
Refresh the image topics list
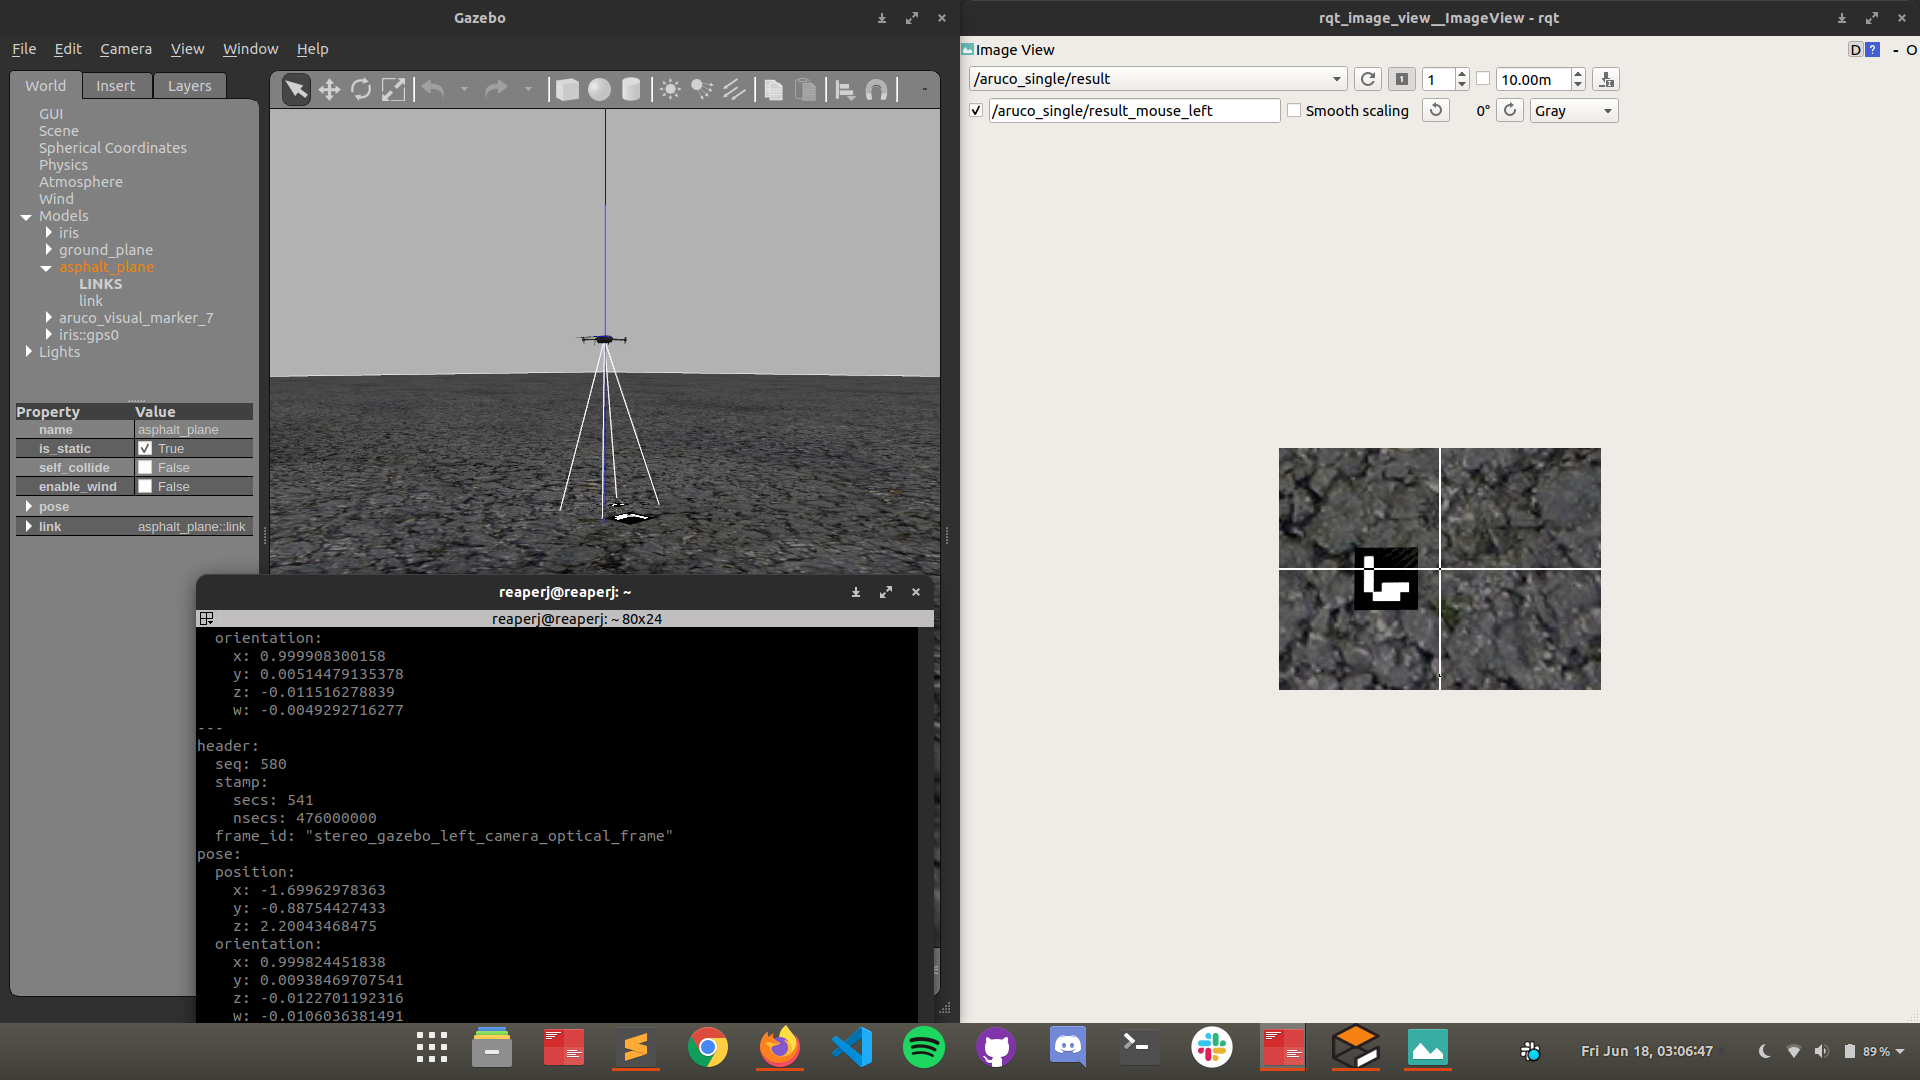(x=1368, y=79)
